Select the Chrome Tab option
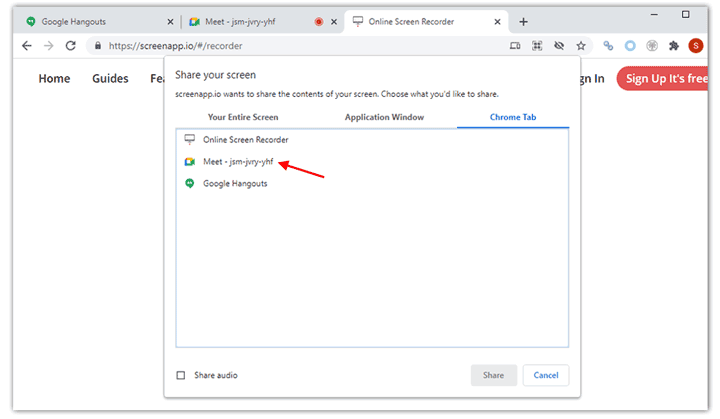 [513, 117]
